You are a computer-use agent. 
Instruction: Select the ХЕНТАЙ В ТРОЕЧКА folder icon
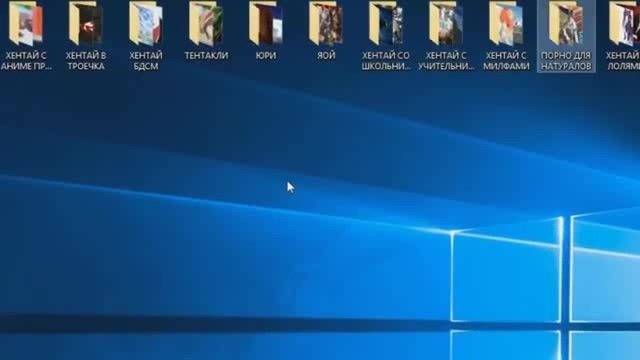[86, 23]
